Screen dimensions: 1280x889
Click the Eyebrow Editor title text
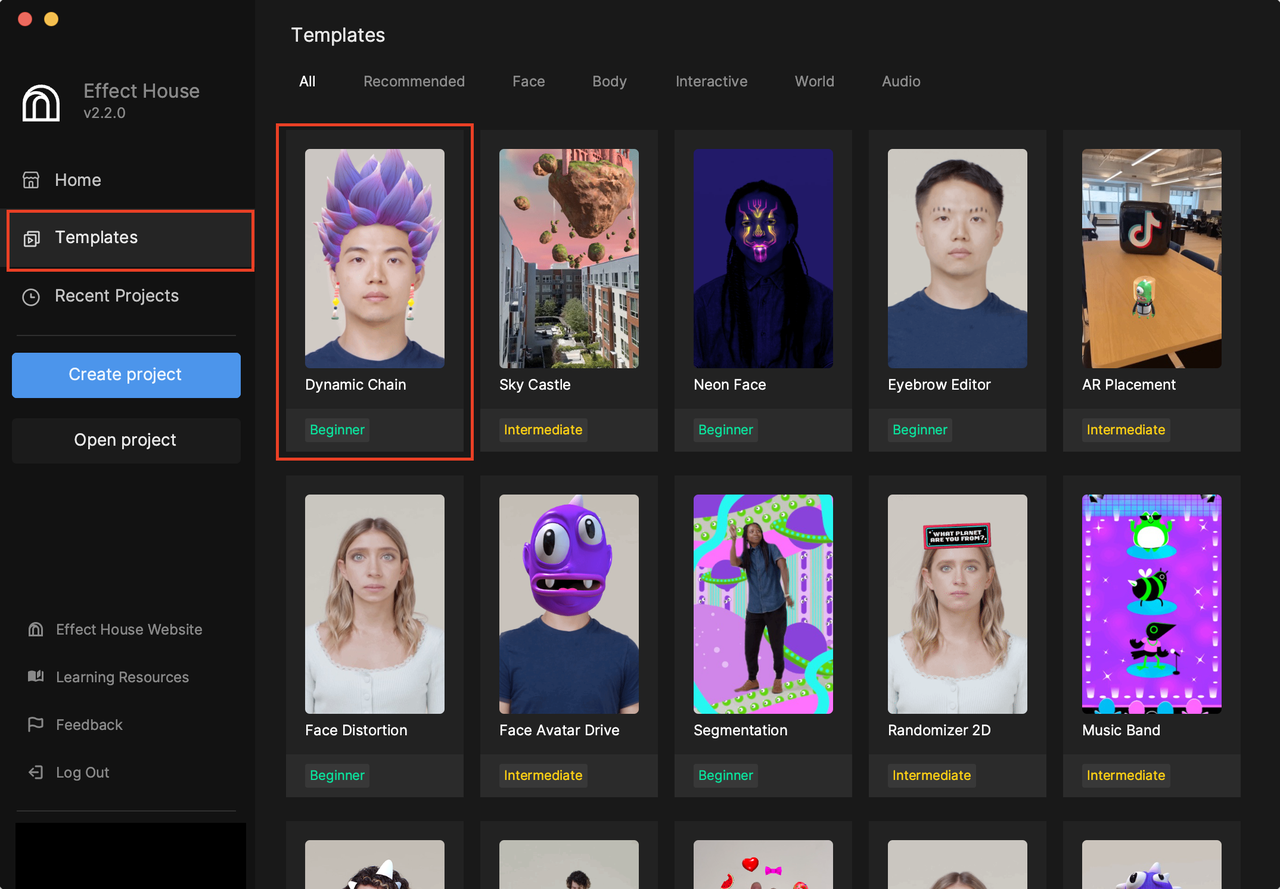pyautogui.click(x=939, y=385)
